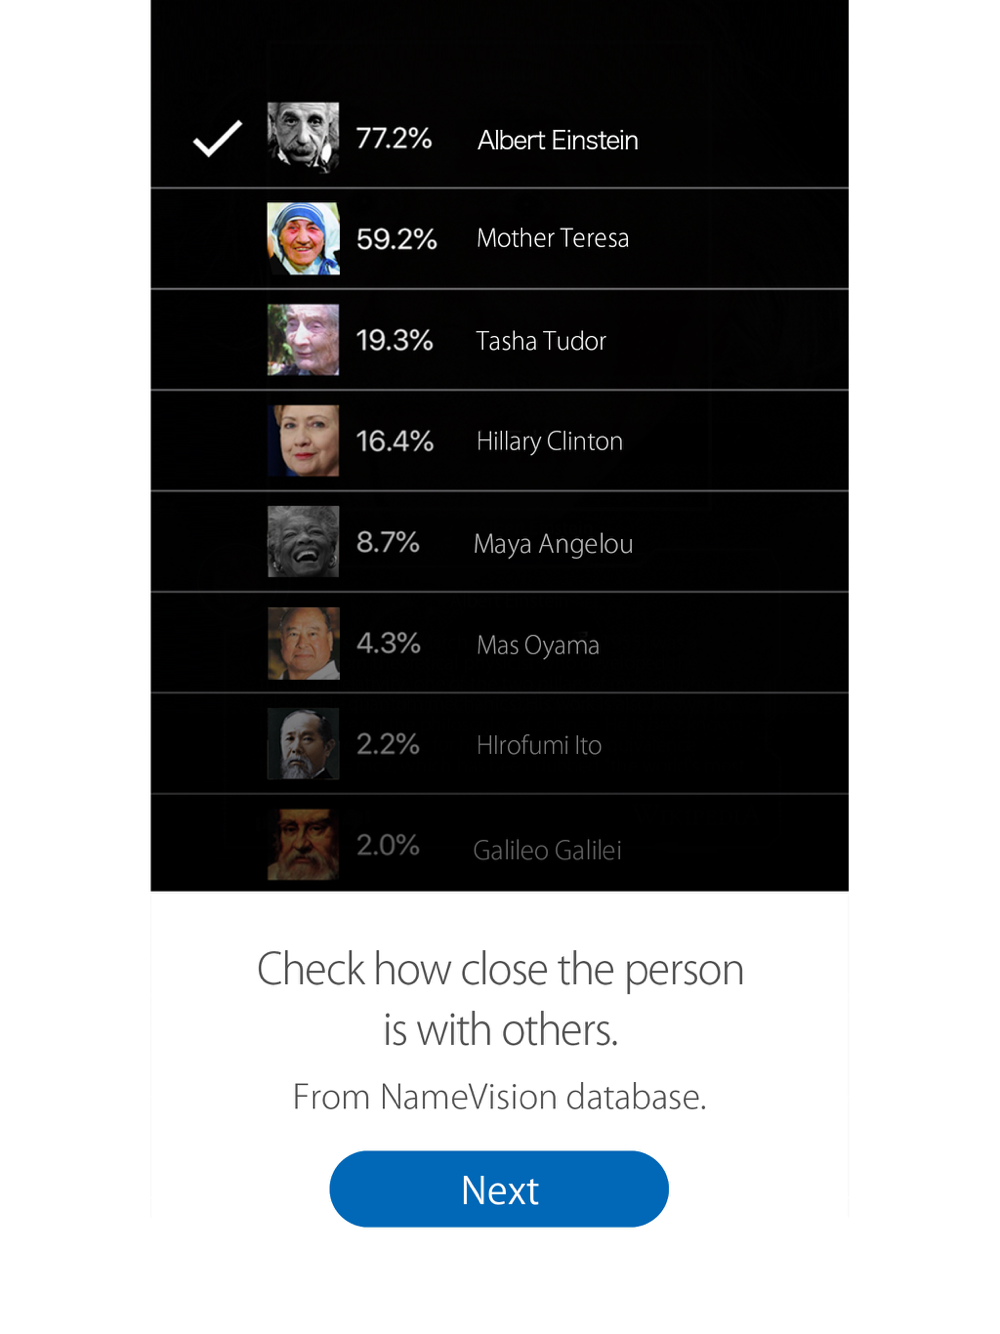The height and width of the screenshot is (1334, 1000).
Task: Open Albert Einstein's face thumbnail
Action: pos(303,138)
